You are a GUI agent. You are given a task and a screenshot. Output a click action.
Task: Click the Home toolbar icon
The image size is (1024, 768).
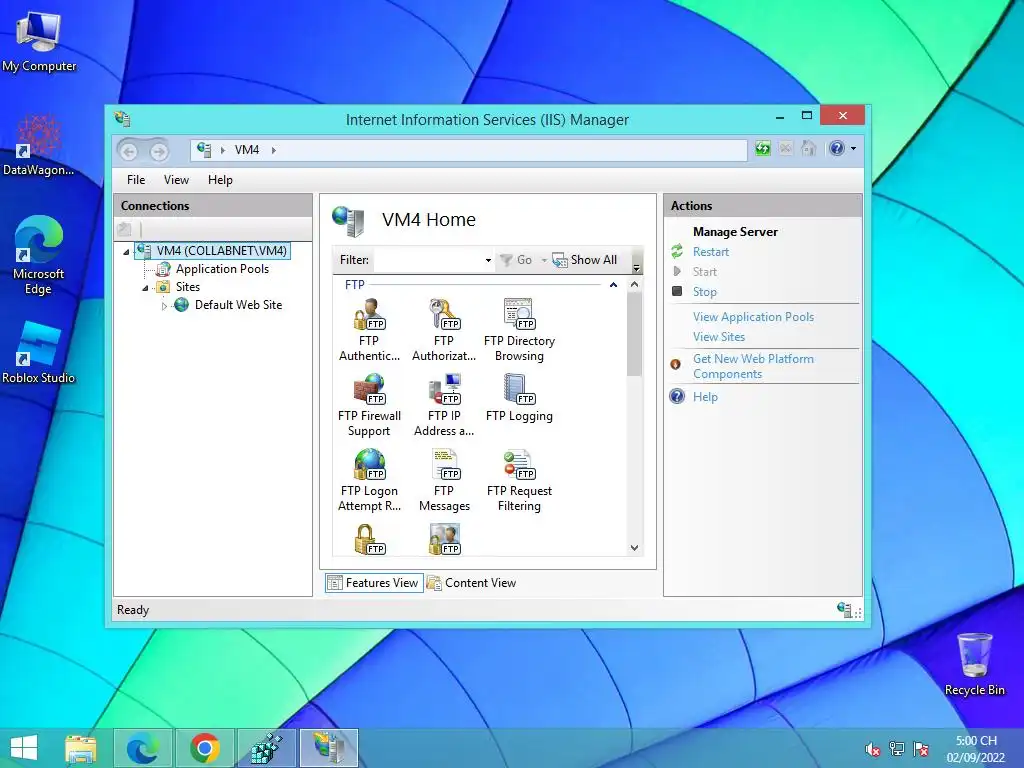coord(808,149)
